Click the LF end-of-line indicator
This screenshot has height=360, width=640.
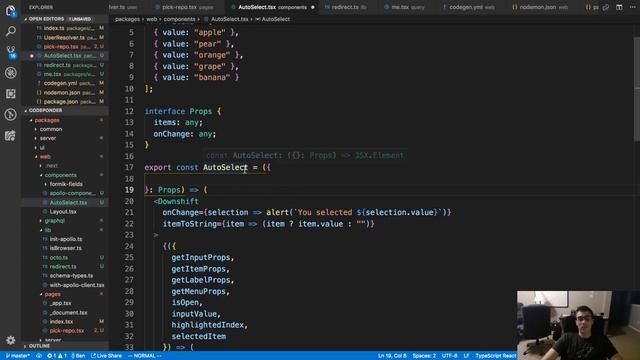click(466, 356)
